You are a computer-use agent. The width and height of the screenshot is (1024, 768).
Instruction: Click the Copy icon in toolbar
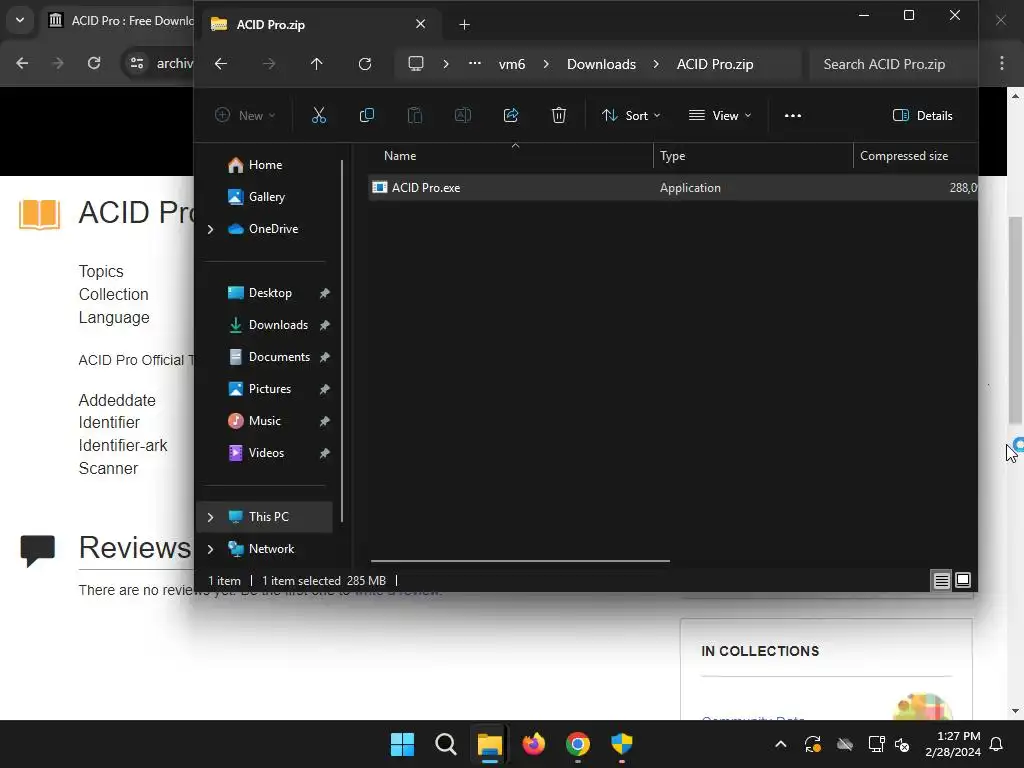click(x=367, y=116)
